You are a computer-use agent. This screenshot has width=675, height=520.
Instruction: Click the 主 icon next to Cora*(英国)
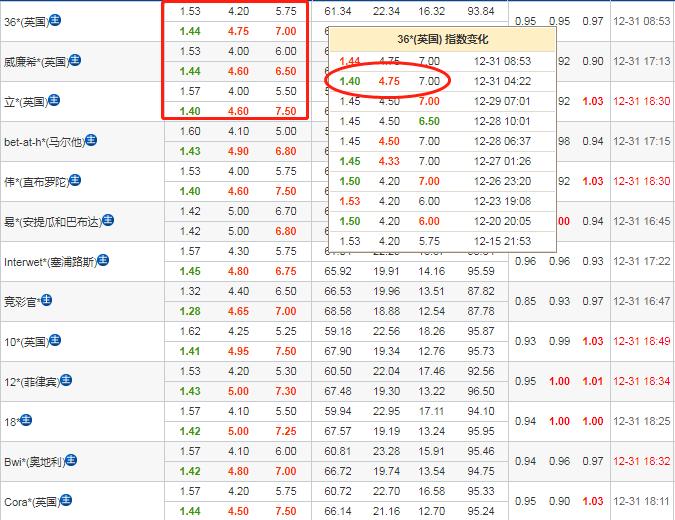(x=67, y=499)
